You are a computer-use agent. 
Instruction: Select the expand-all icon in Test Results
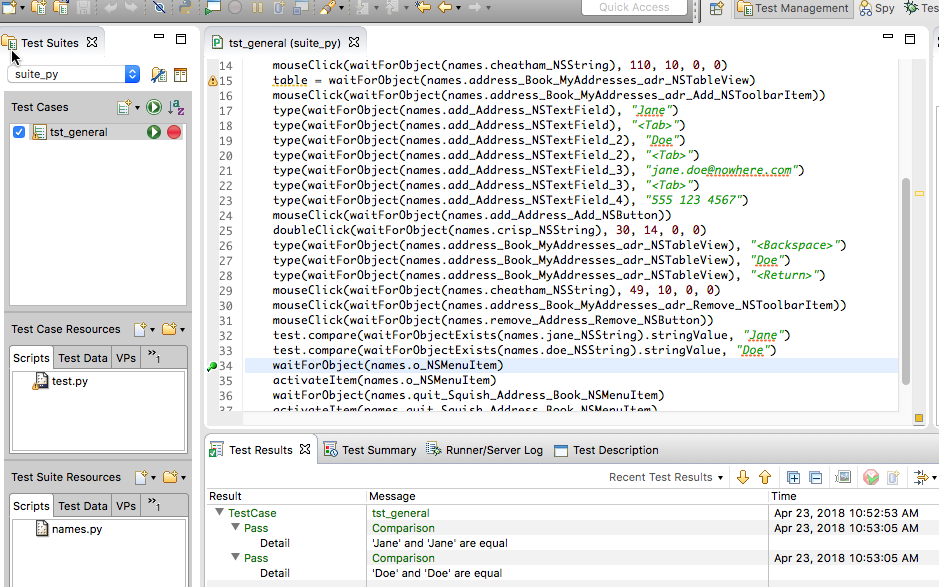793,477
